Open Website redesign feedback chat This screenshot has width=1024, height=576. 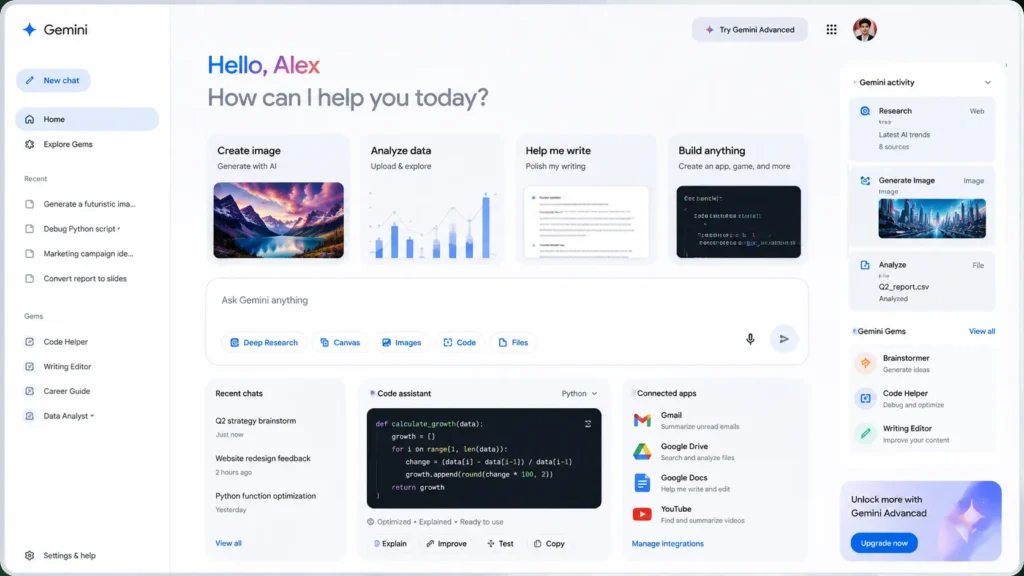click(x=263, y=458)
